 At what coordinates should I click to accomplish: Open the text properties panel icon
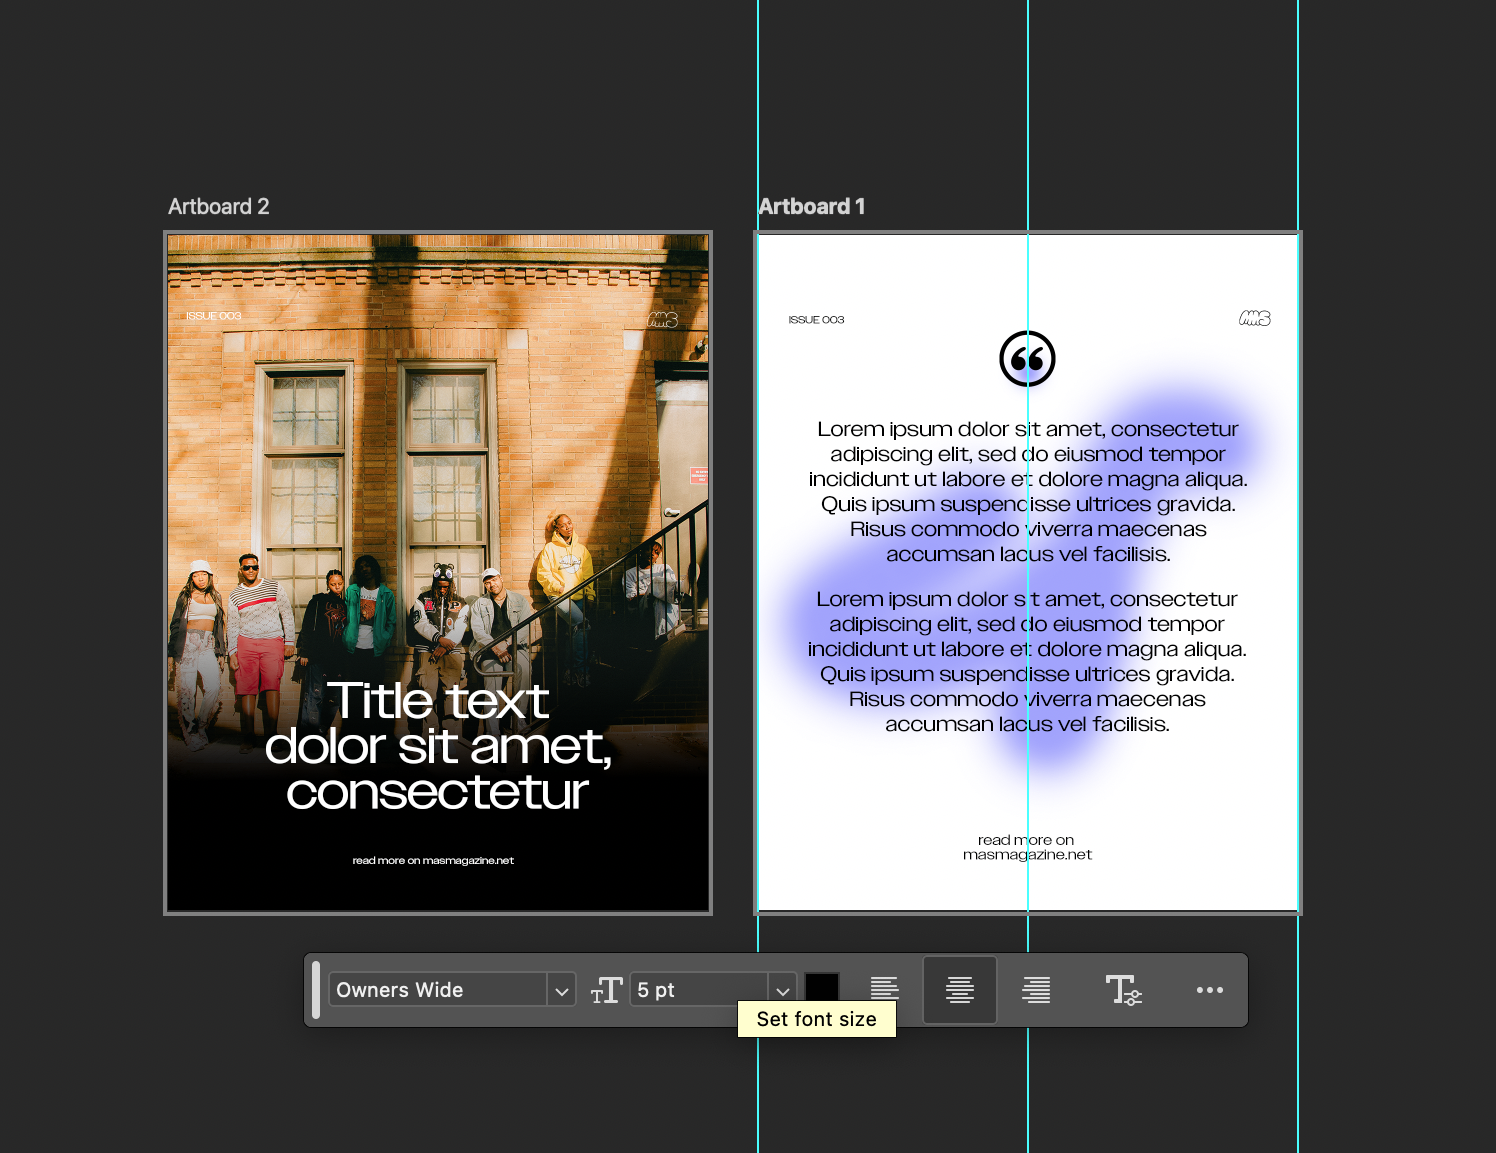pos(1123,990)
